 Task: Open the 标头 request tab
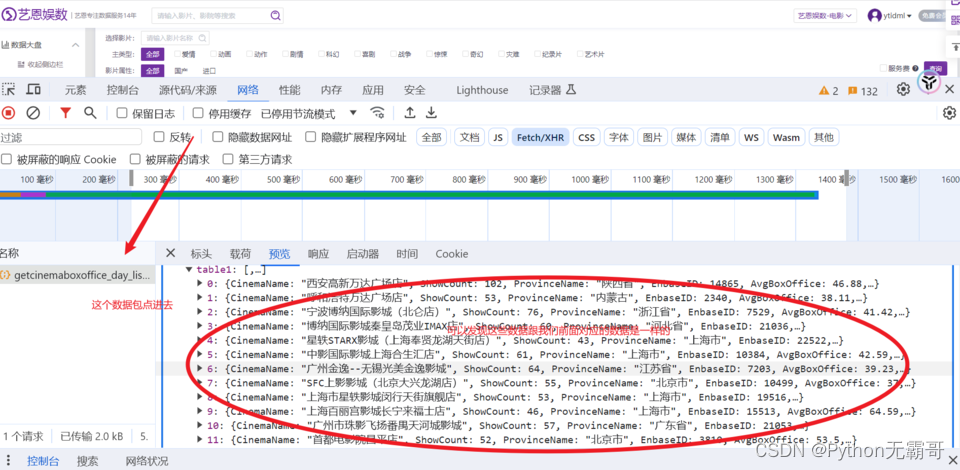tap(201, 254)
